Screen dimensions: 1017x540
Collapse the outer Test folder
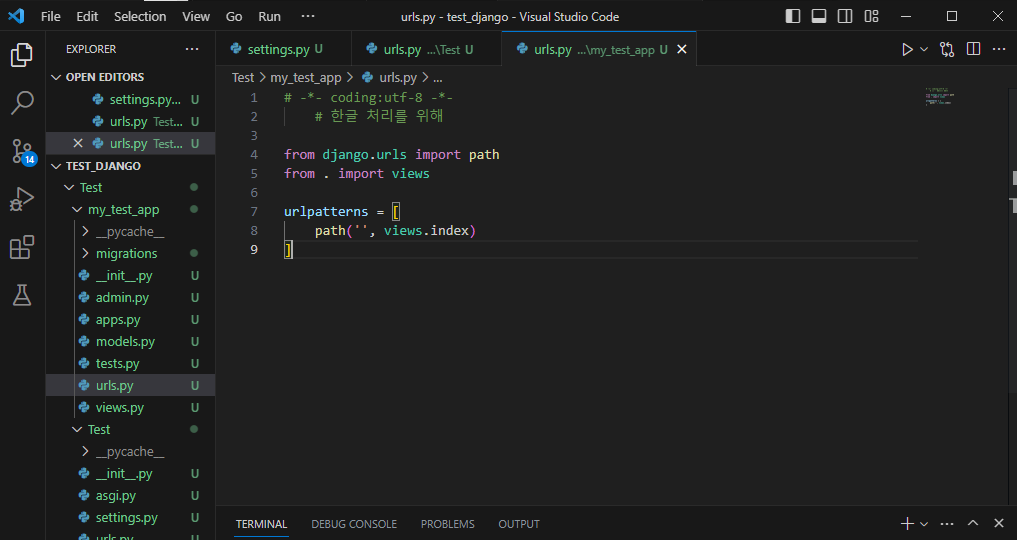point(130,187)
